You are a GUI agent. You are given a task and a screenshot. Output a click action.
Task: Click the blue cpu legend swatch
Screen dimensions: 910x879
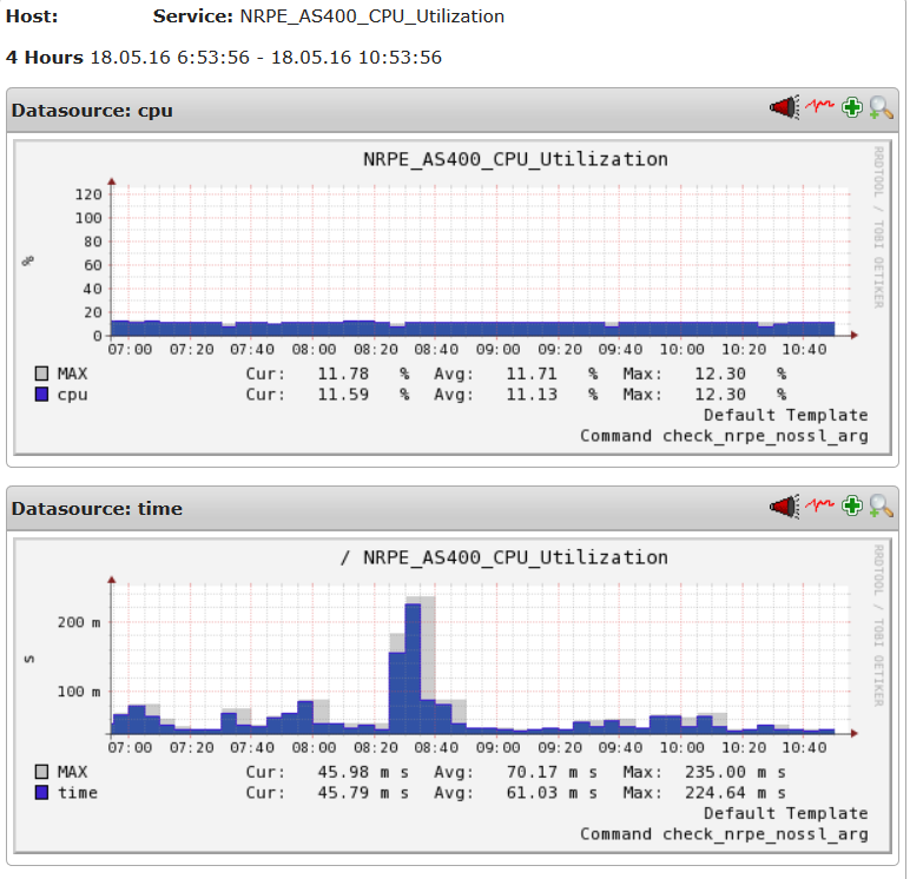pyautogui.click(x=41, y=395)
